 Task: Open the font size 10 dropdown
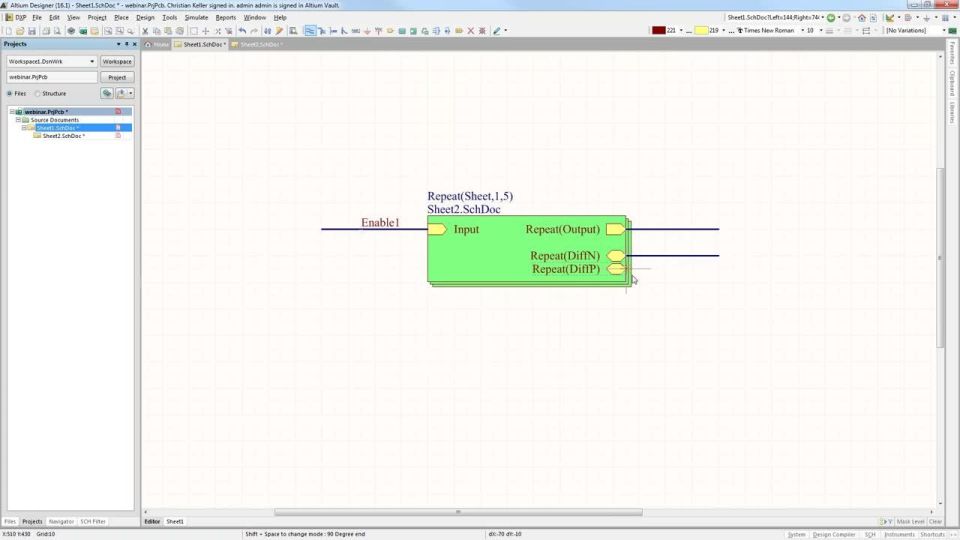820,31
